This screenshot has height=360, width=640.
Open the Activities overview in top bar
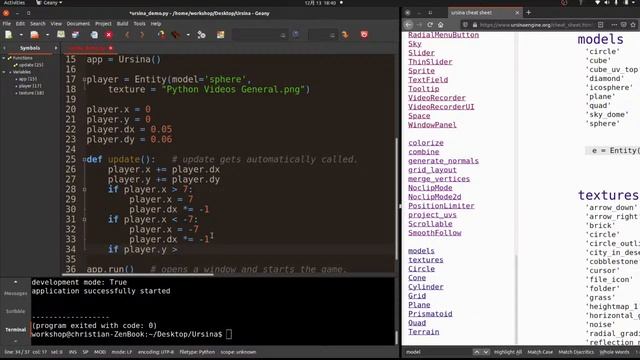pyautogui.click(x=14, y=2)
